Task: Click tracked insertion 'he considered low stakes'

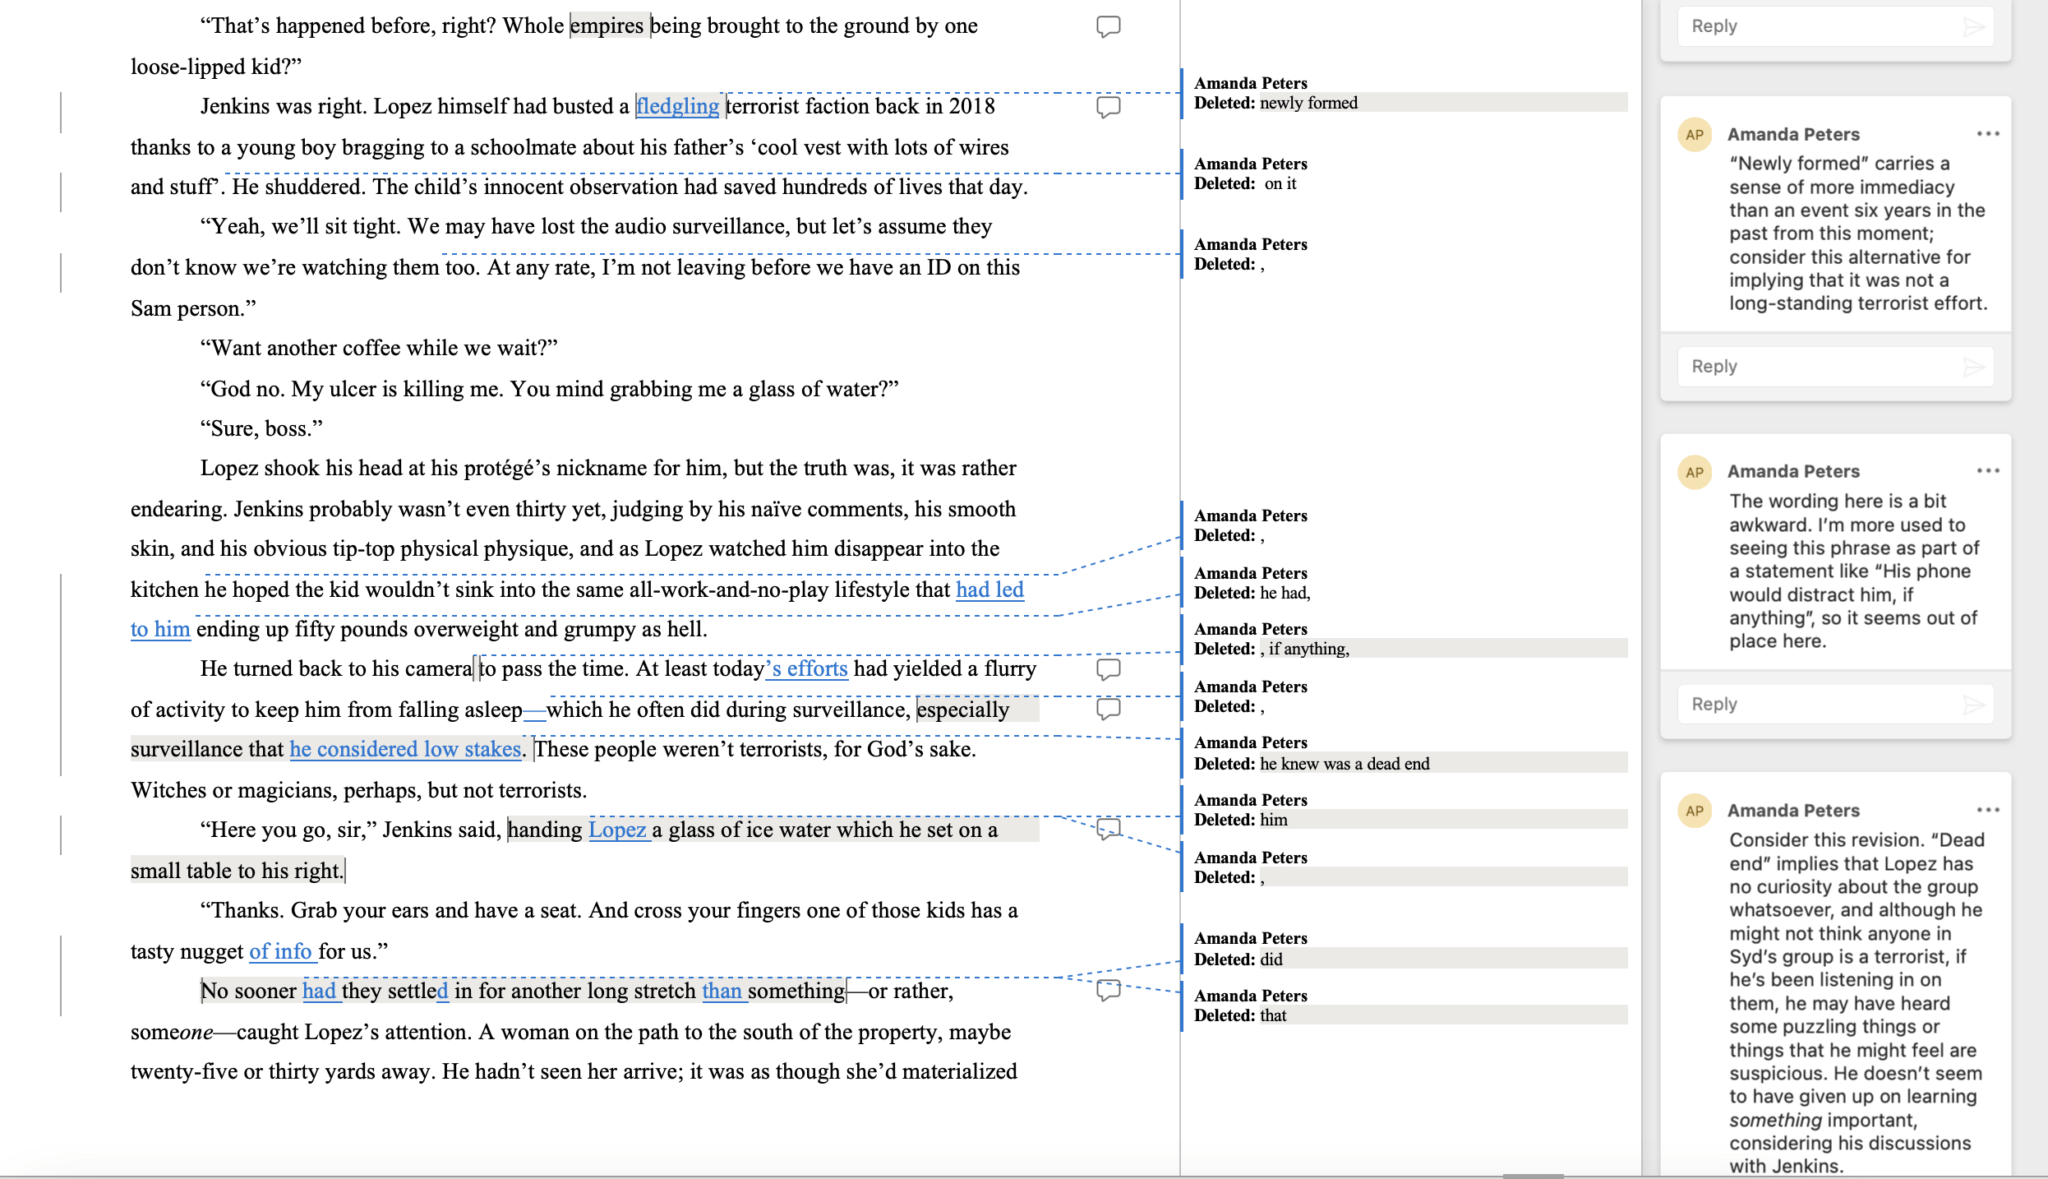Action: click(405, 749)
